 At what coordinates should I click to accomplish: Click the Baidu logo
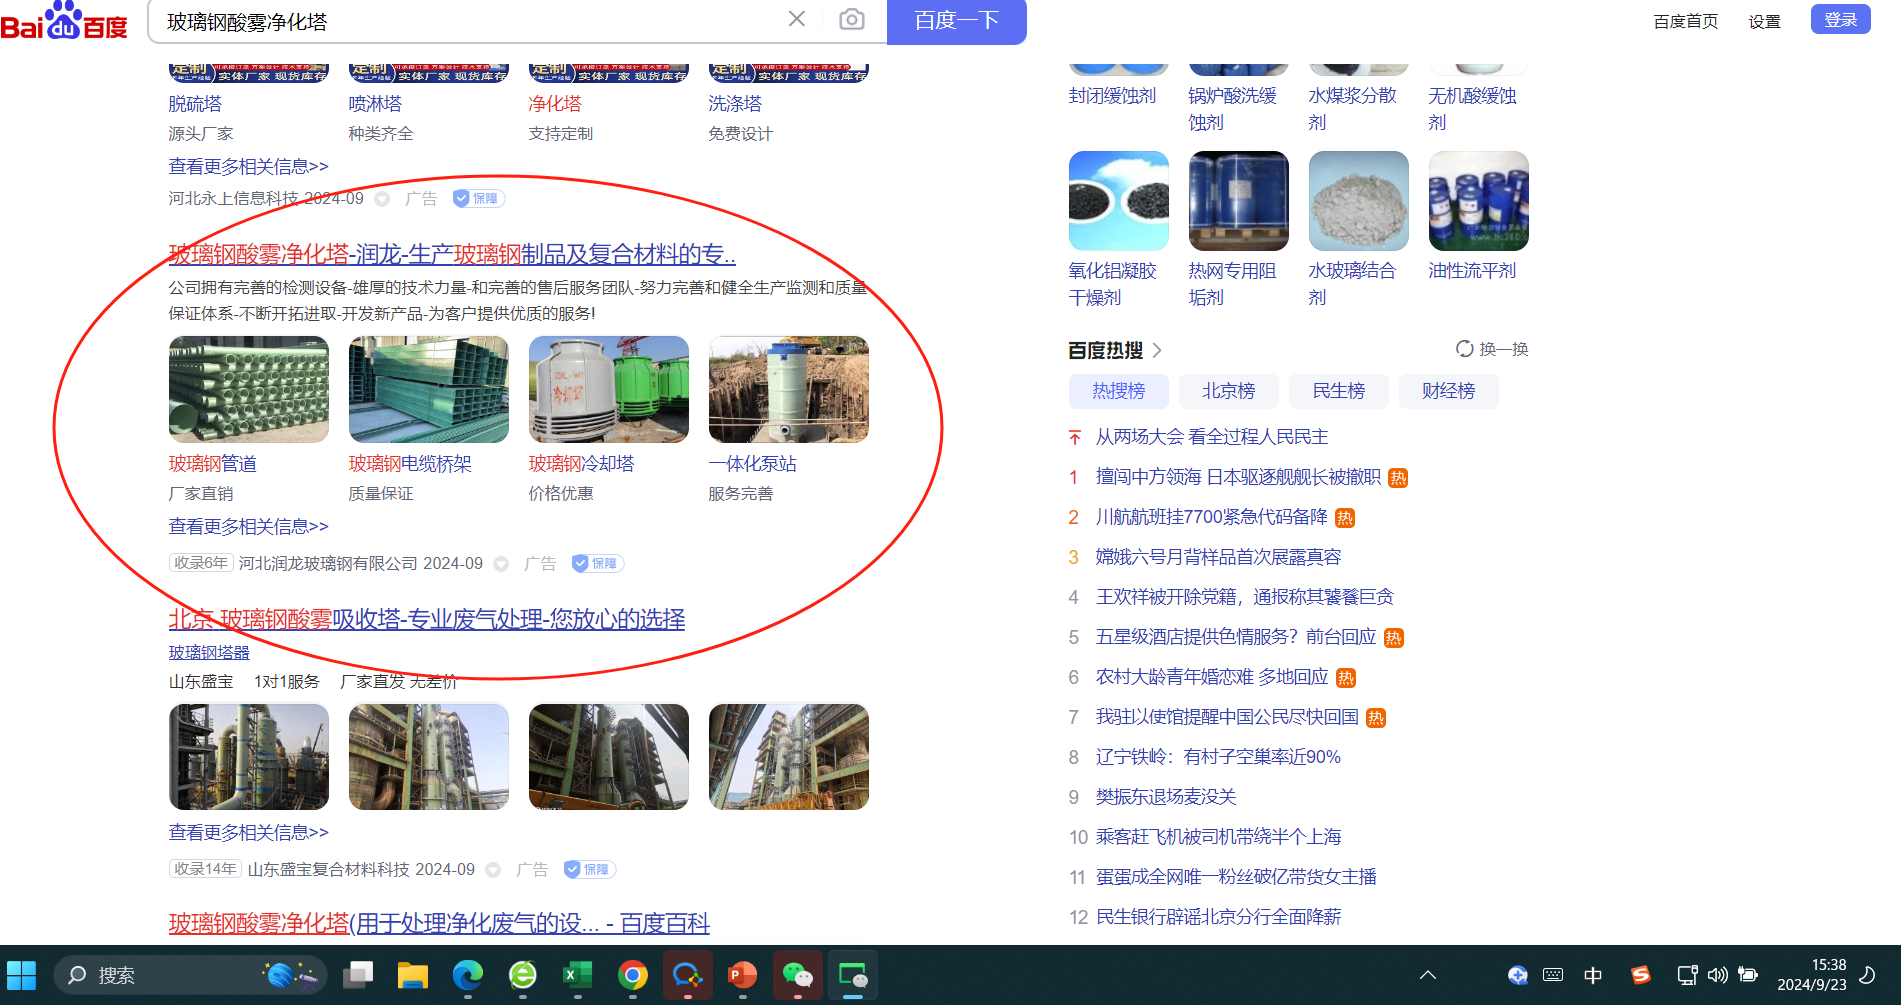click(64, 21)
